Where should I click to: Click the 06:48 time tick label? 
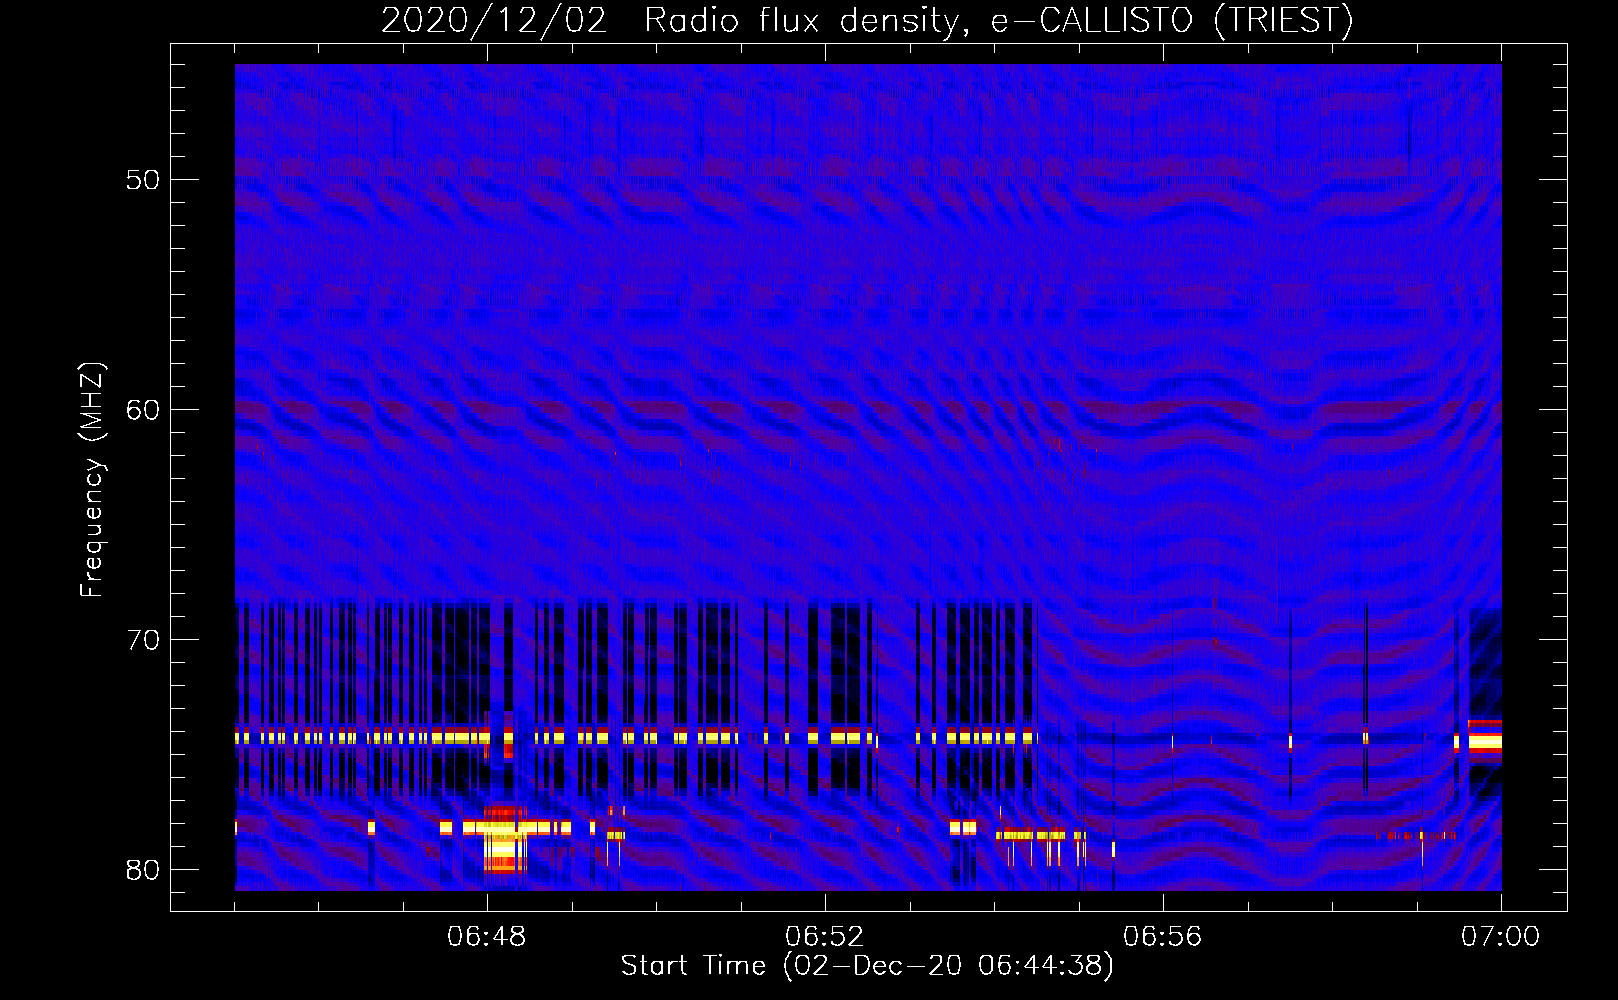pos(487,937)
